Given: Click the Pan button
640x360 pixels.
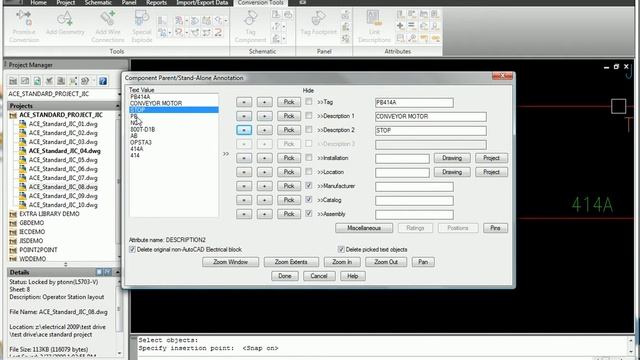Looking at the screenshot, I should point(423,262).
